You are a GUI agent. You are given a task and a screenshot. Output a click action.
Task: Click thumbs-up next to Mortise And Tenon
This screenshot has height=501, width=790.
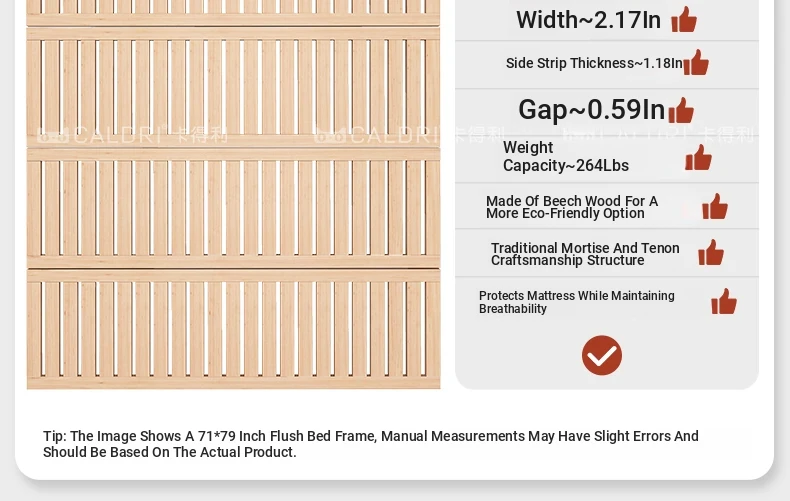[x=711, y=253]
